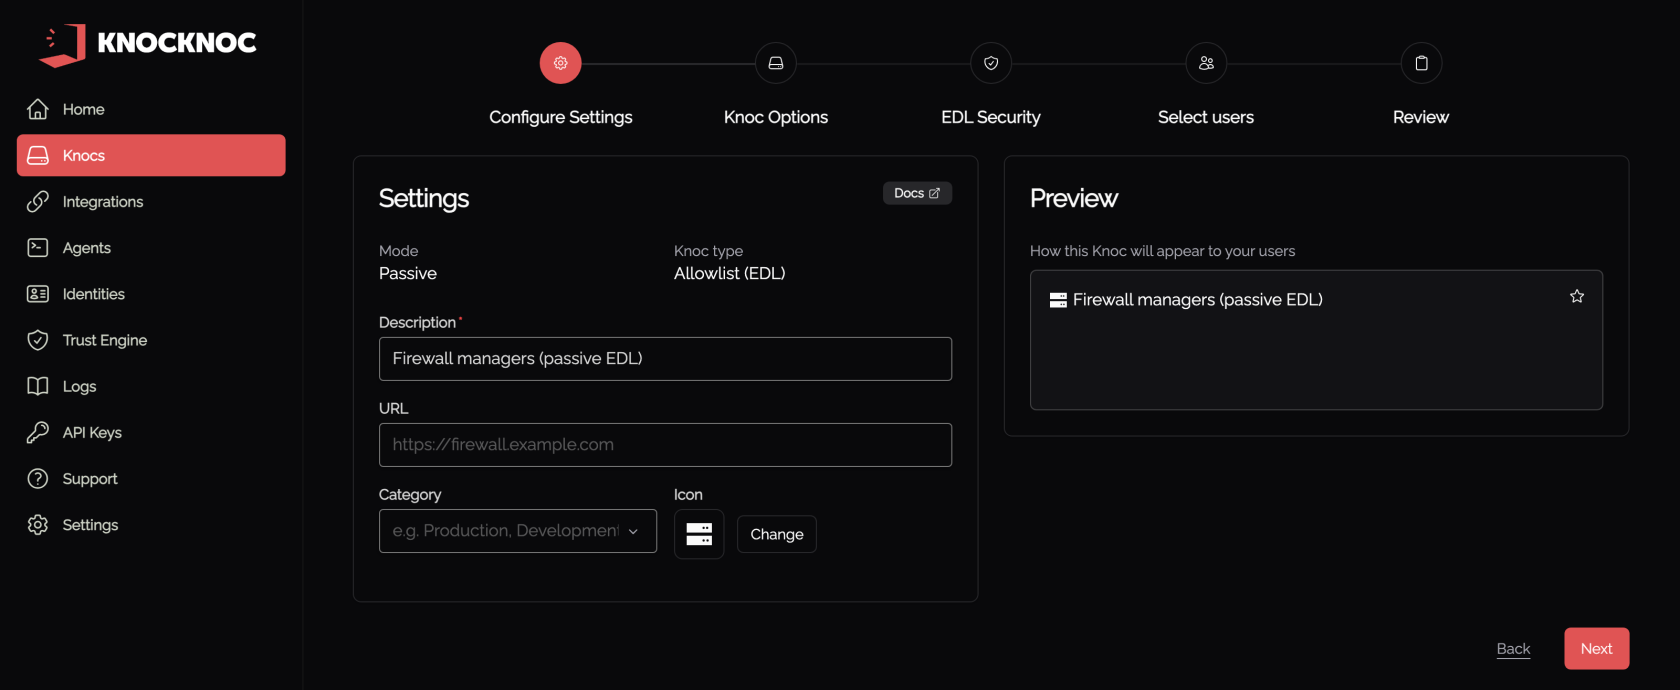Image resolution: width=1680 pixels, height=690 pixels.
Task: Select the Review clipboard step circle
Action: coord(1421,63)
